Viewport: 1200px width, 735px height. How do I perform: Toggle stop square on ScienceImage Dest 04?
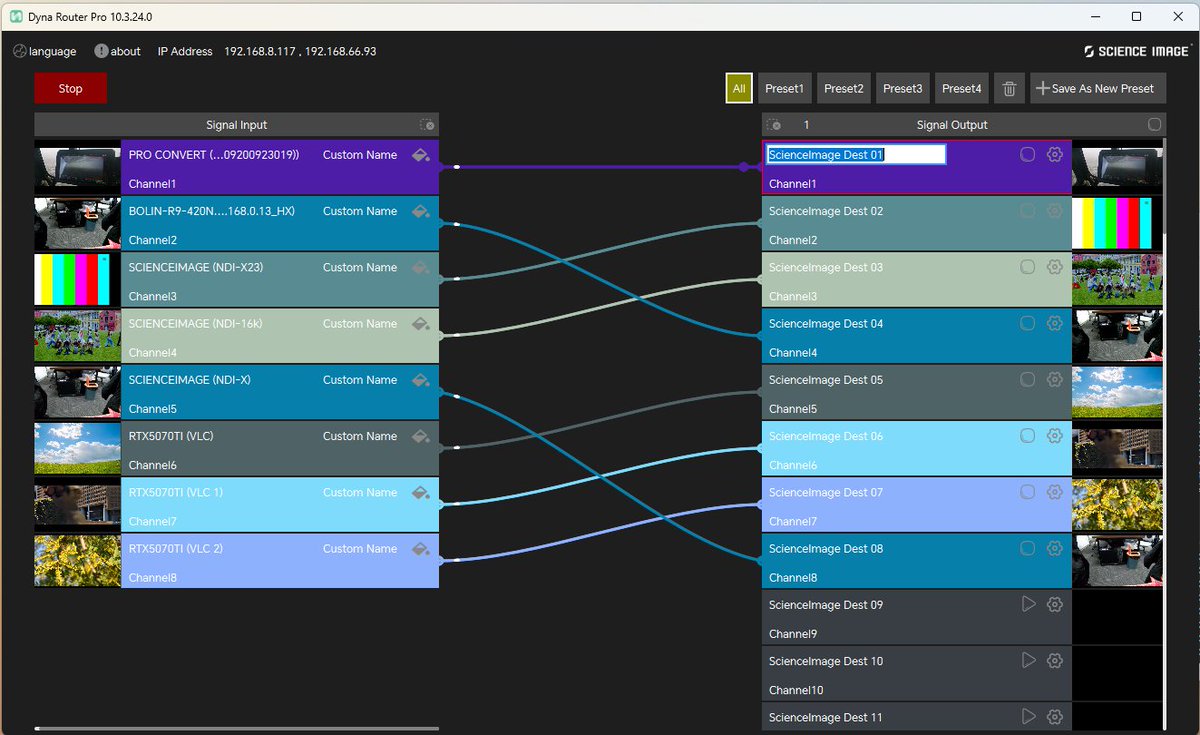point(1027,323)
